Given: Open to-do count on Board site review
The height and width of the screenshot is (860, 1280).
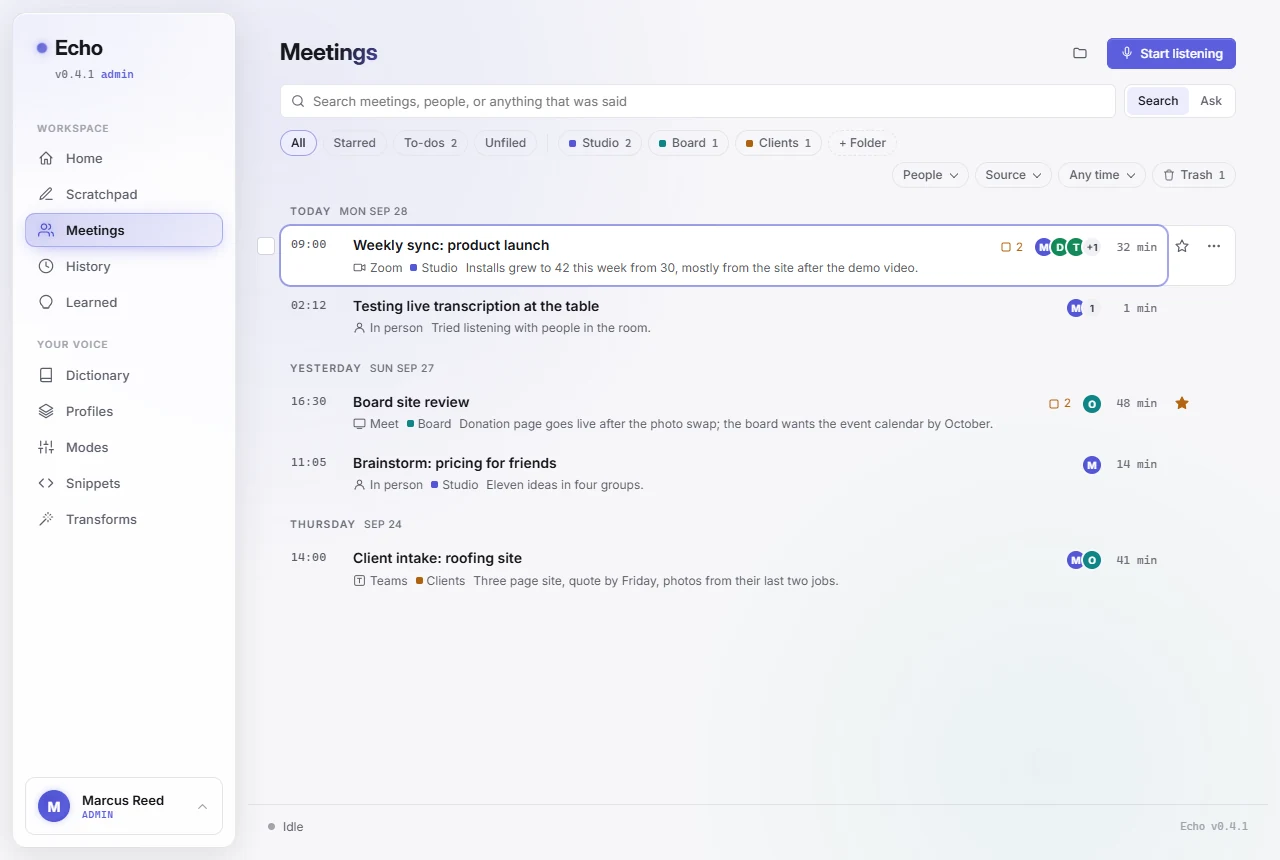Looking at the screenshot, I should (1060, 403).
